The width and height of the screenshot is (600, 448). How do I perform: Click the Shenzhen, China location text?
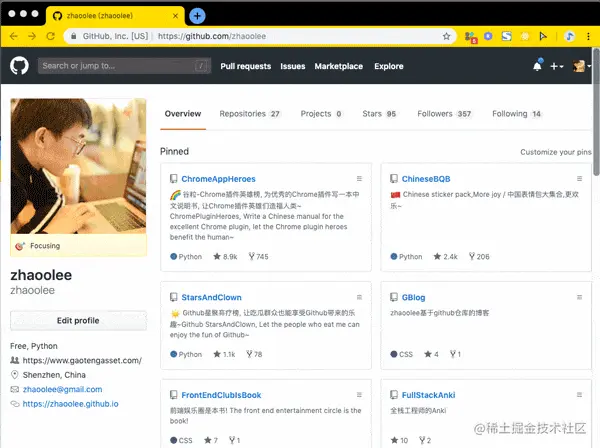click(x=54, y=375)
